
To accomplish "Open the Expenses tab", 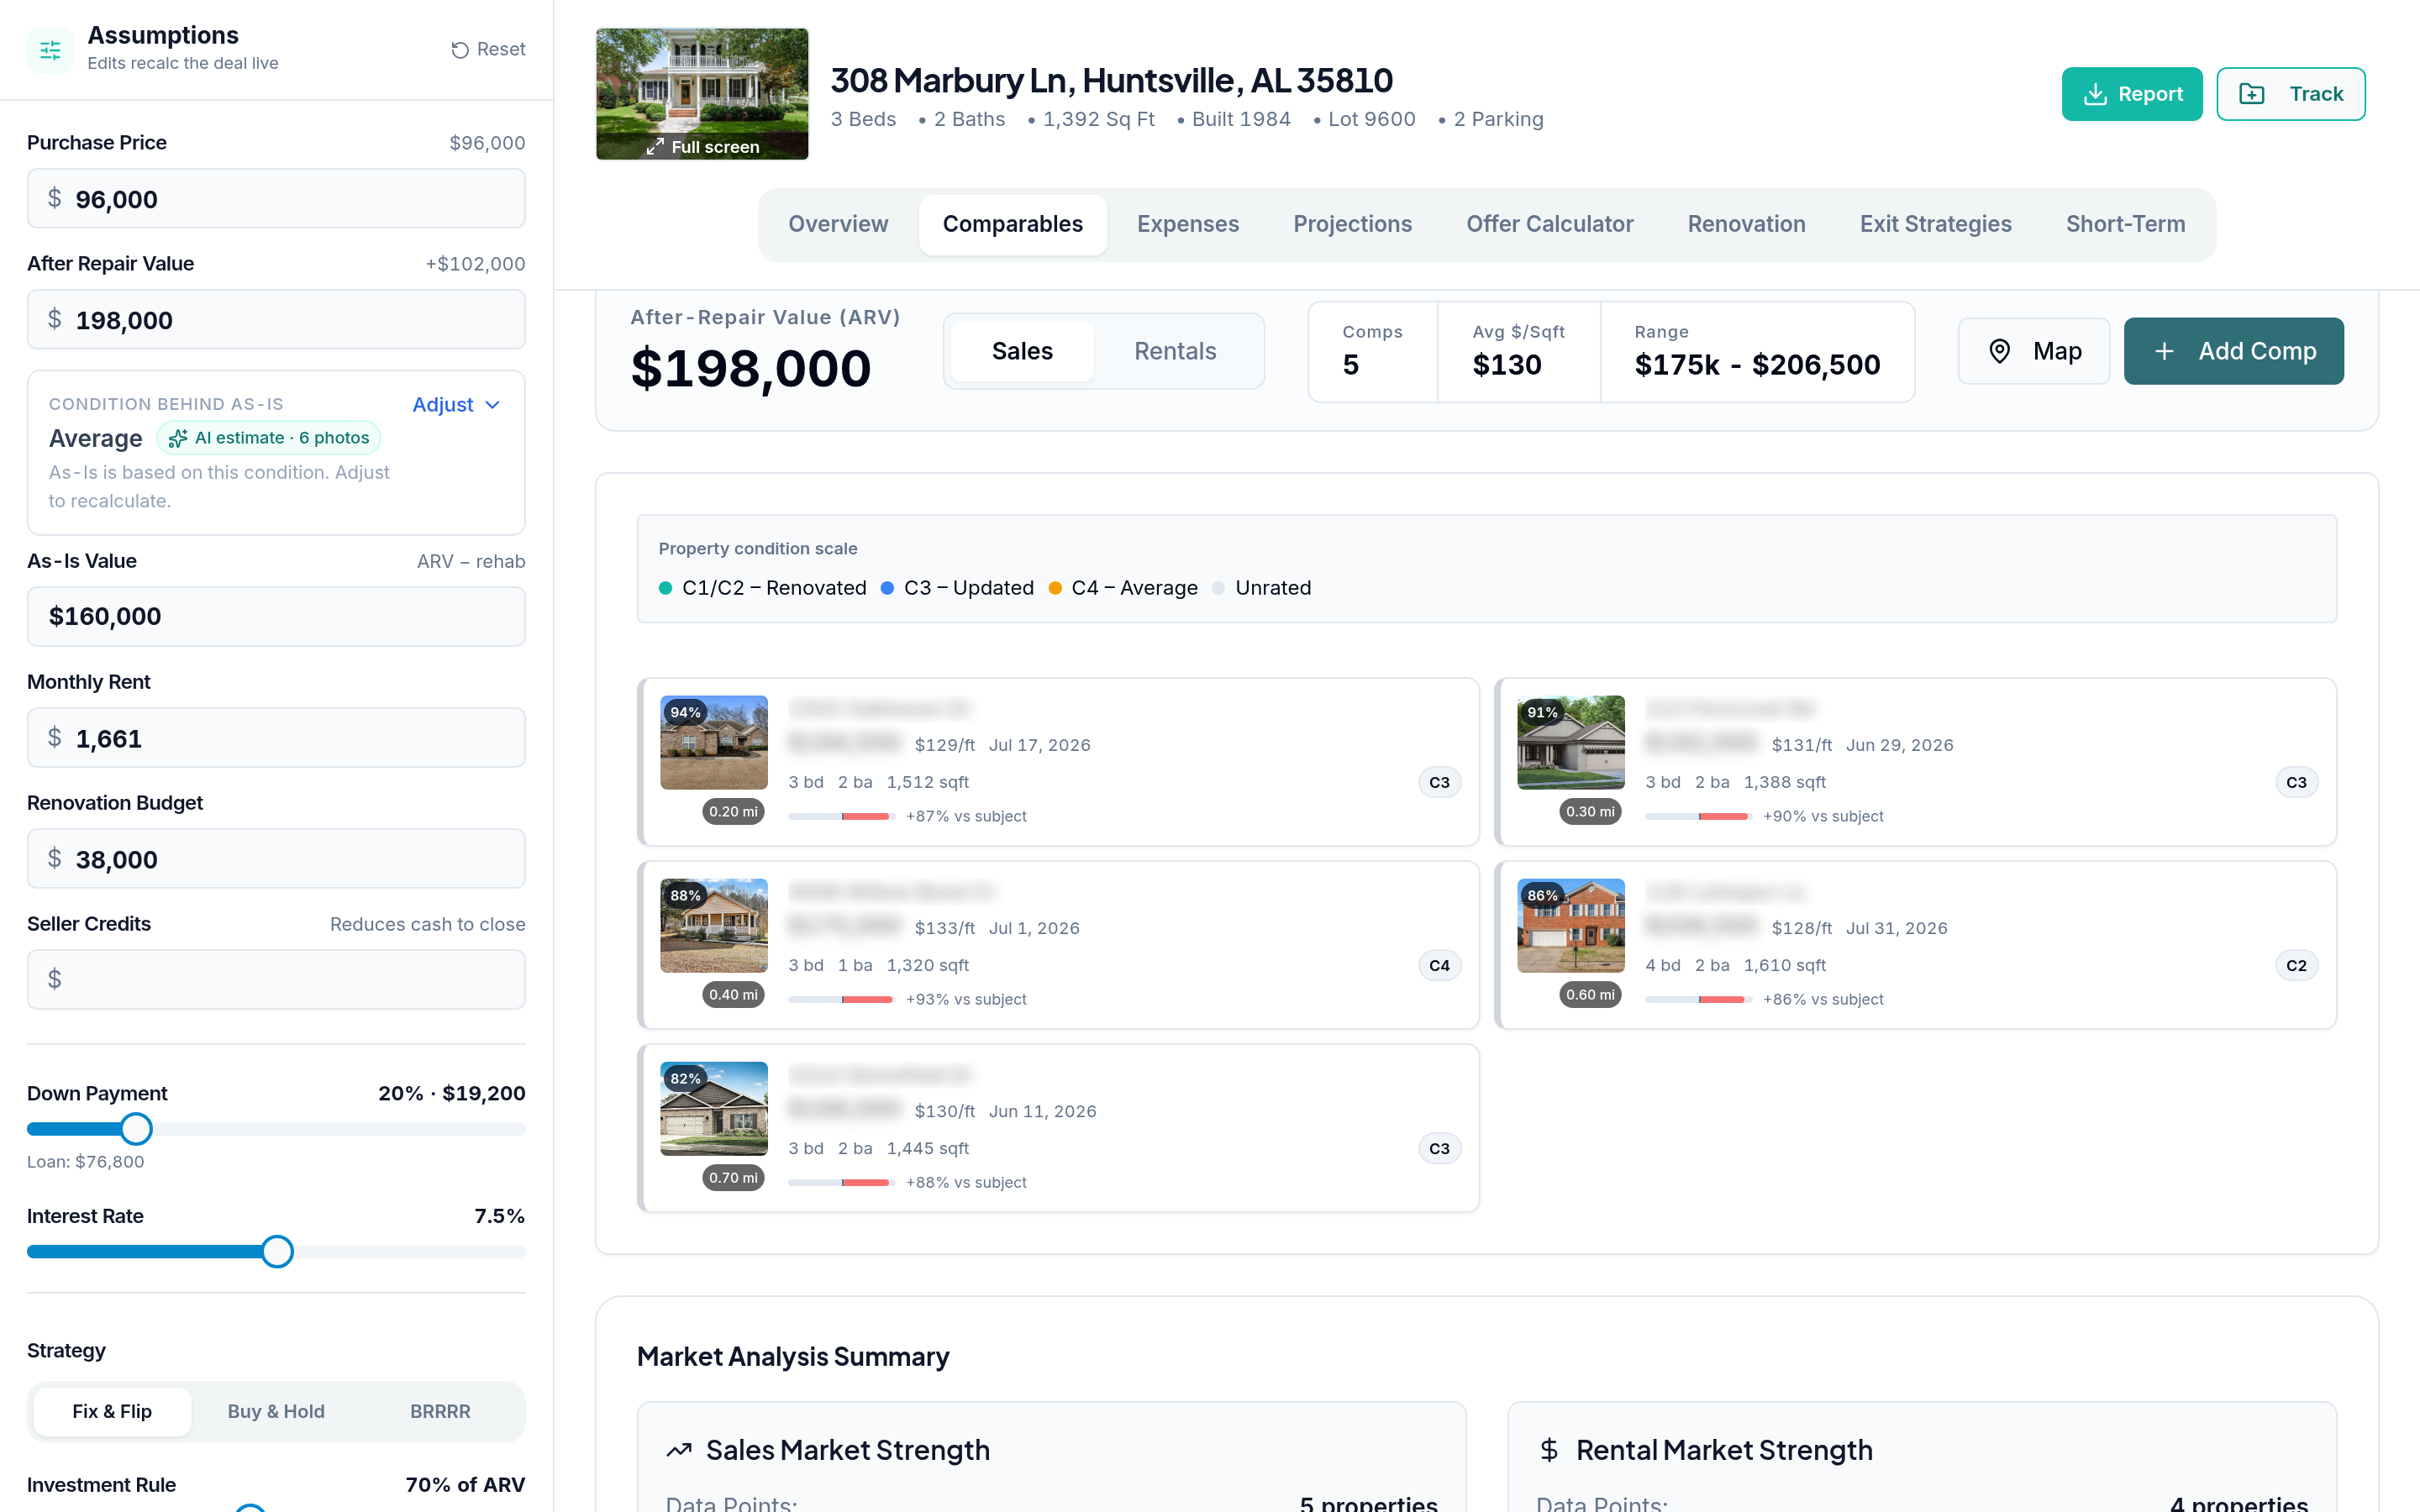I will pyautogui.click(x=1187, y=224).
